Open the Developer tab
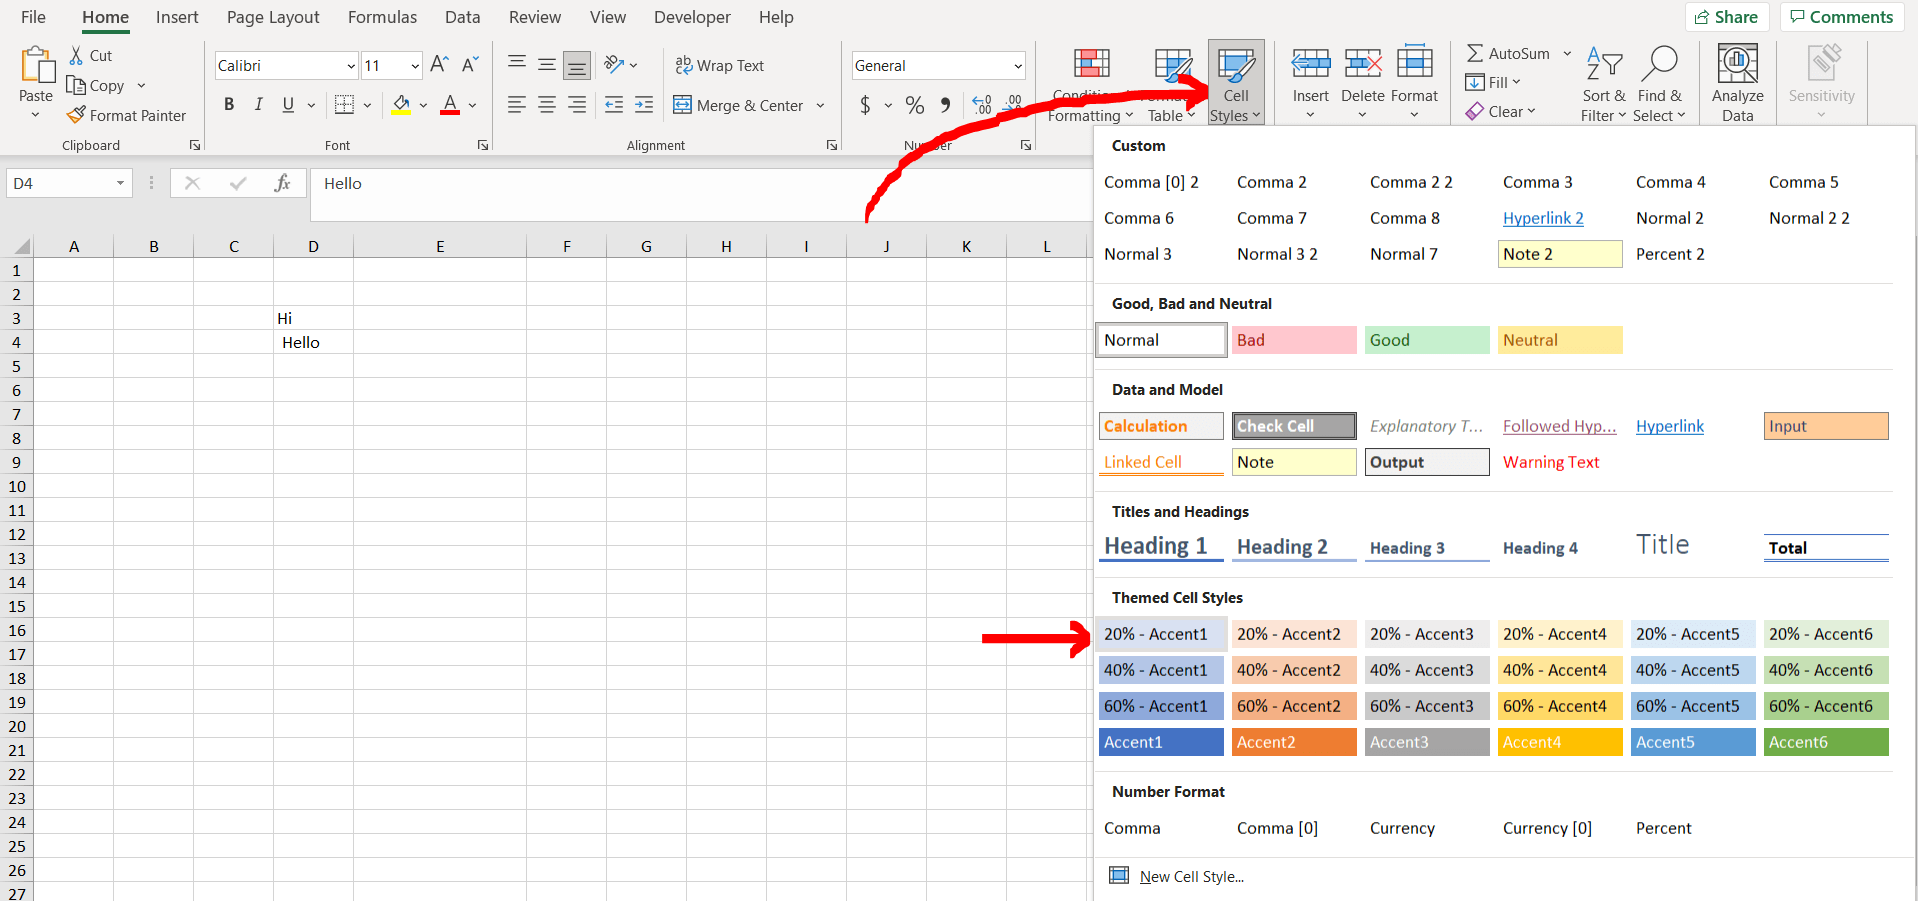This screenshot has height=901, width=1918. 692,17
